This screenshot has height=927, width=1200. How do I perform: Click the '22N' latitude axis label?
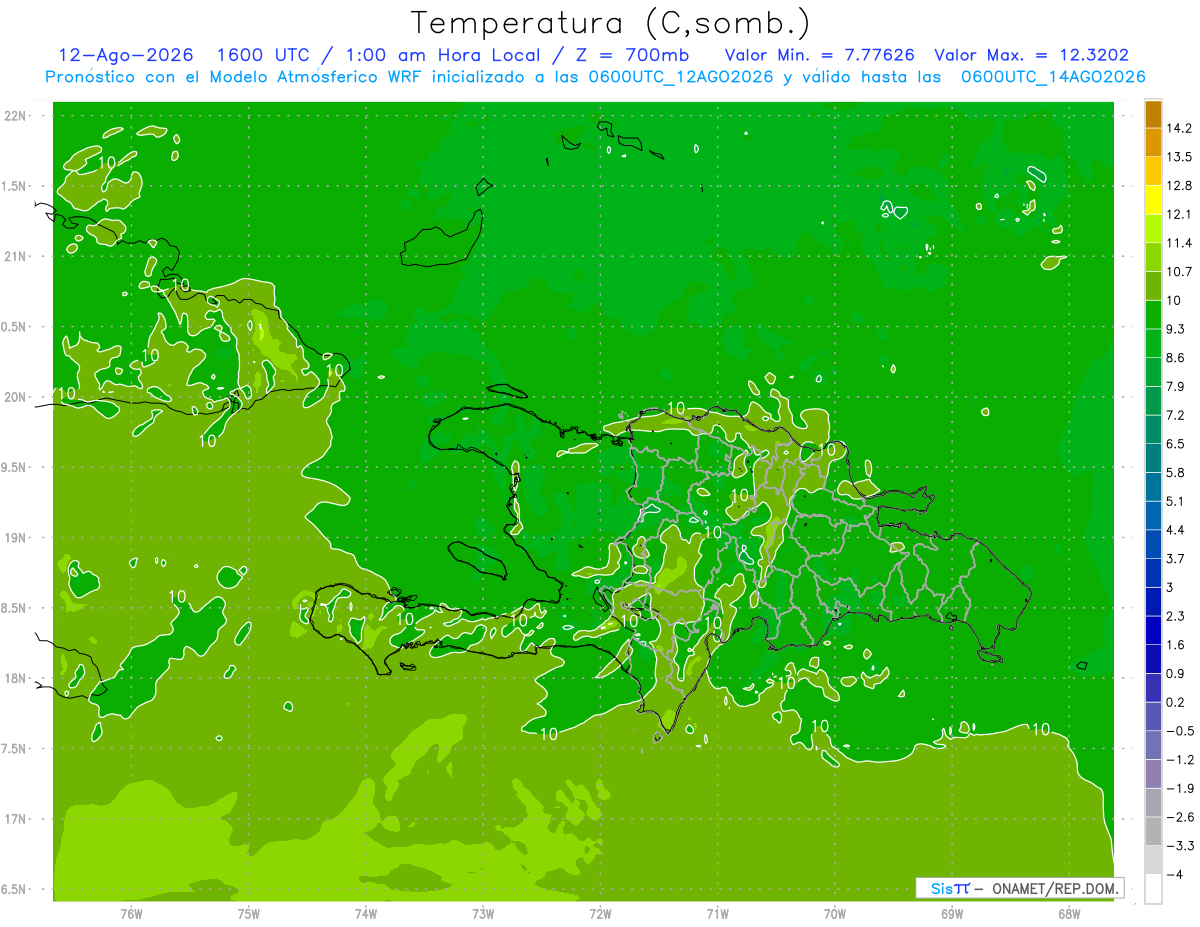(16, 116)
